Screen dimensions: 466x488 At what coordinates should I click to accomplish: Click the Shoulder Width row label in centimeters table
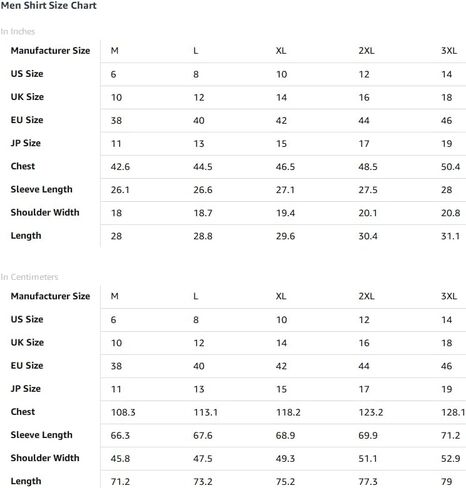point(45,458)
